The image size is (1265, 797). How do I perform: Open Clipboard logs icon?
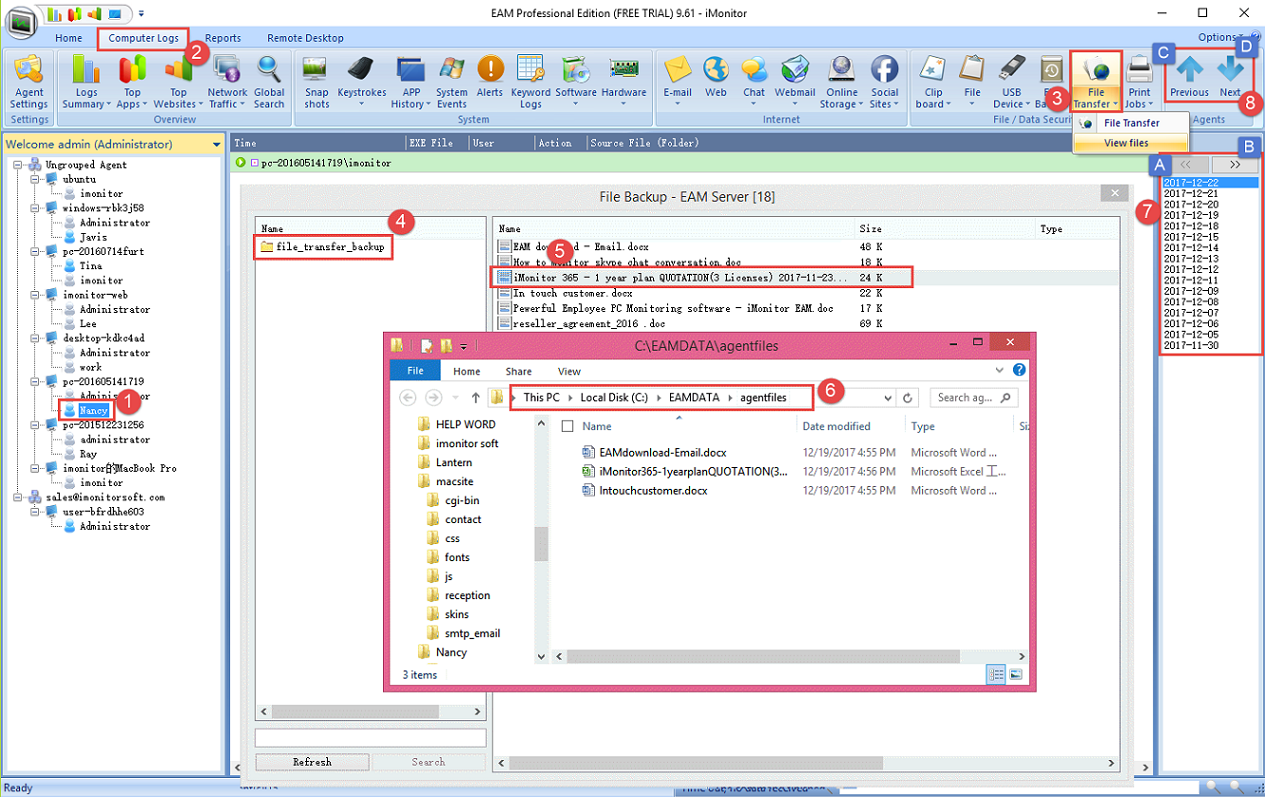pos(933,82)
